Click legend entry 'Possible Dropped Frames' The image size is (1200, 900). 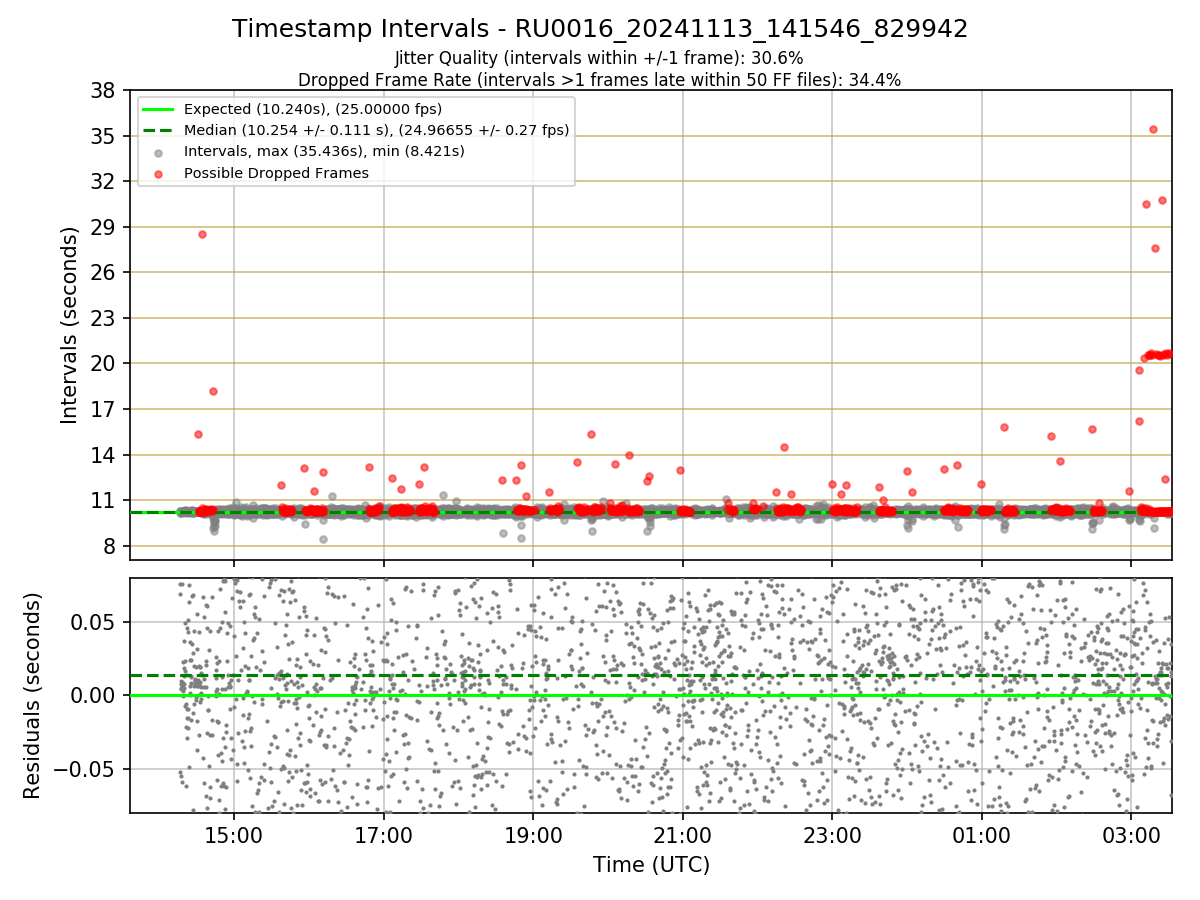coord(277,173)
